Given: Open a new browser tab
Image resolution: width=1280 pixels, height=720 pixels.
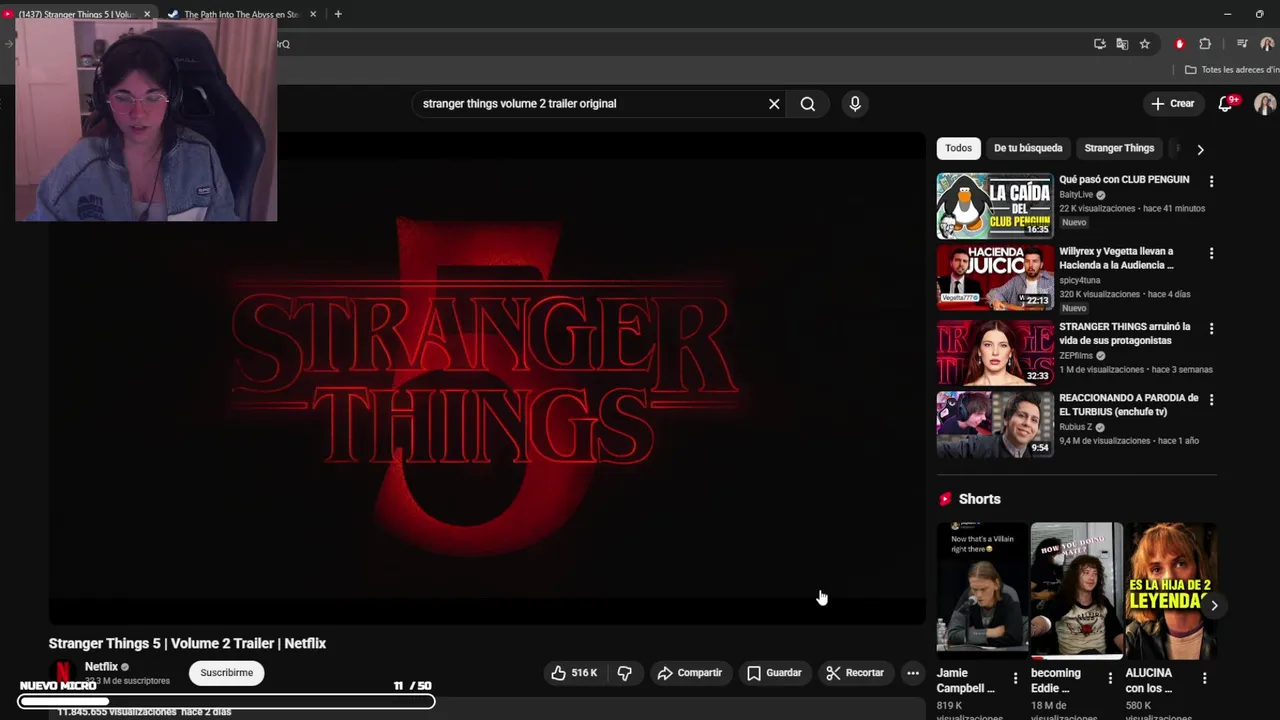Looking at the screenshot, I should [338, 14].
